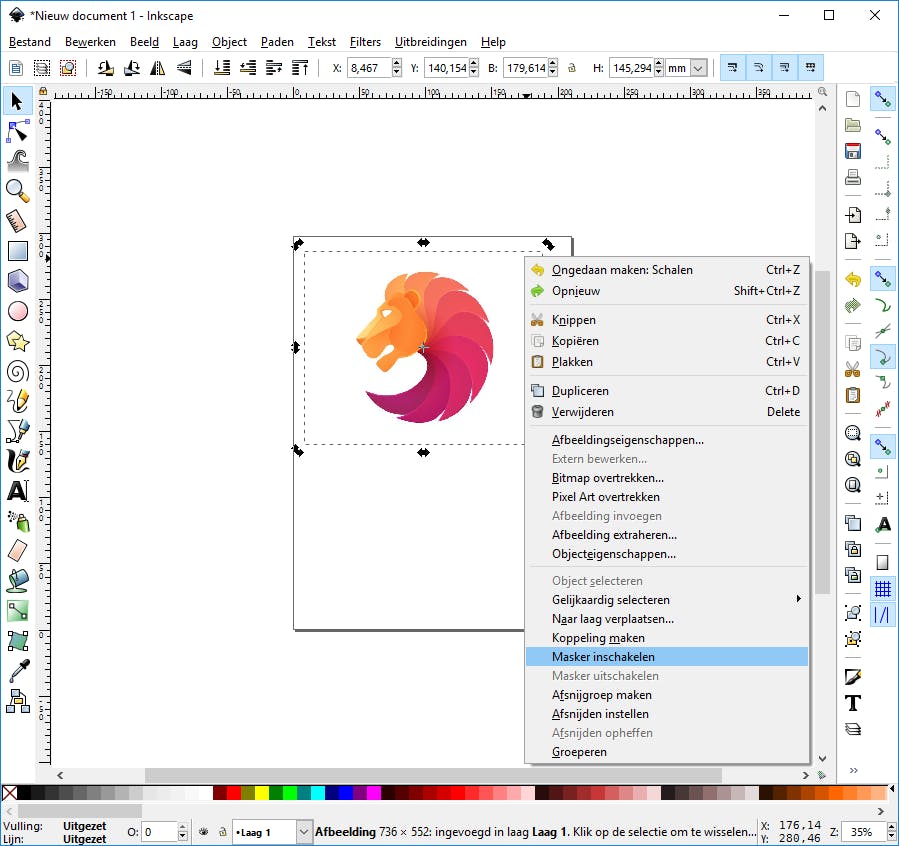Pick the yellow swatch in the palette
The image size is (899, 846).
point(262,793)
